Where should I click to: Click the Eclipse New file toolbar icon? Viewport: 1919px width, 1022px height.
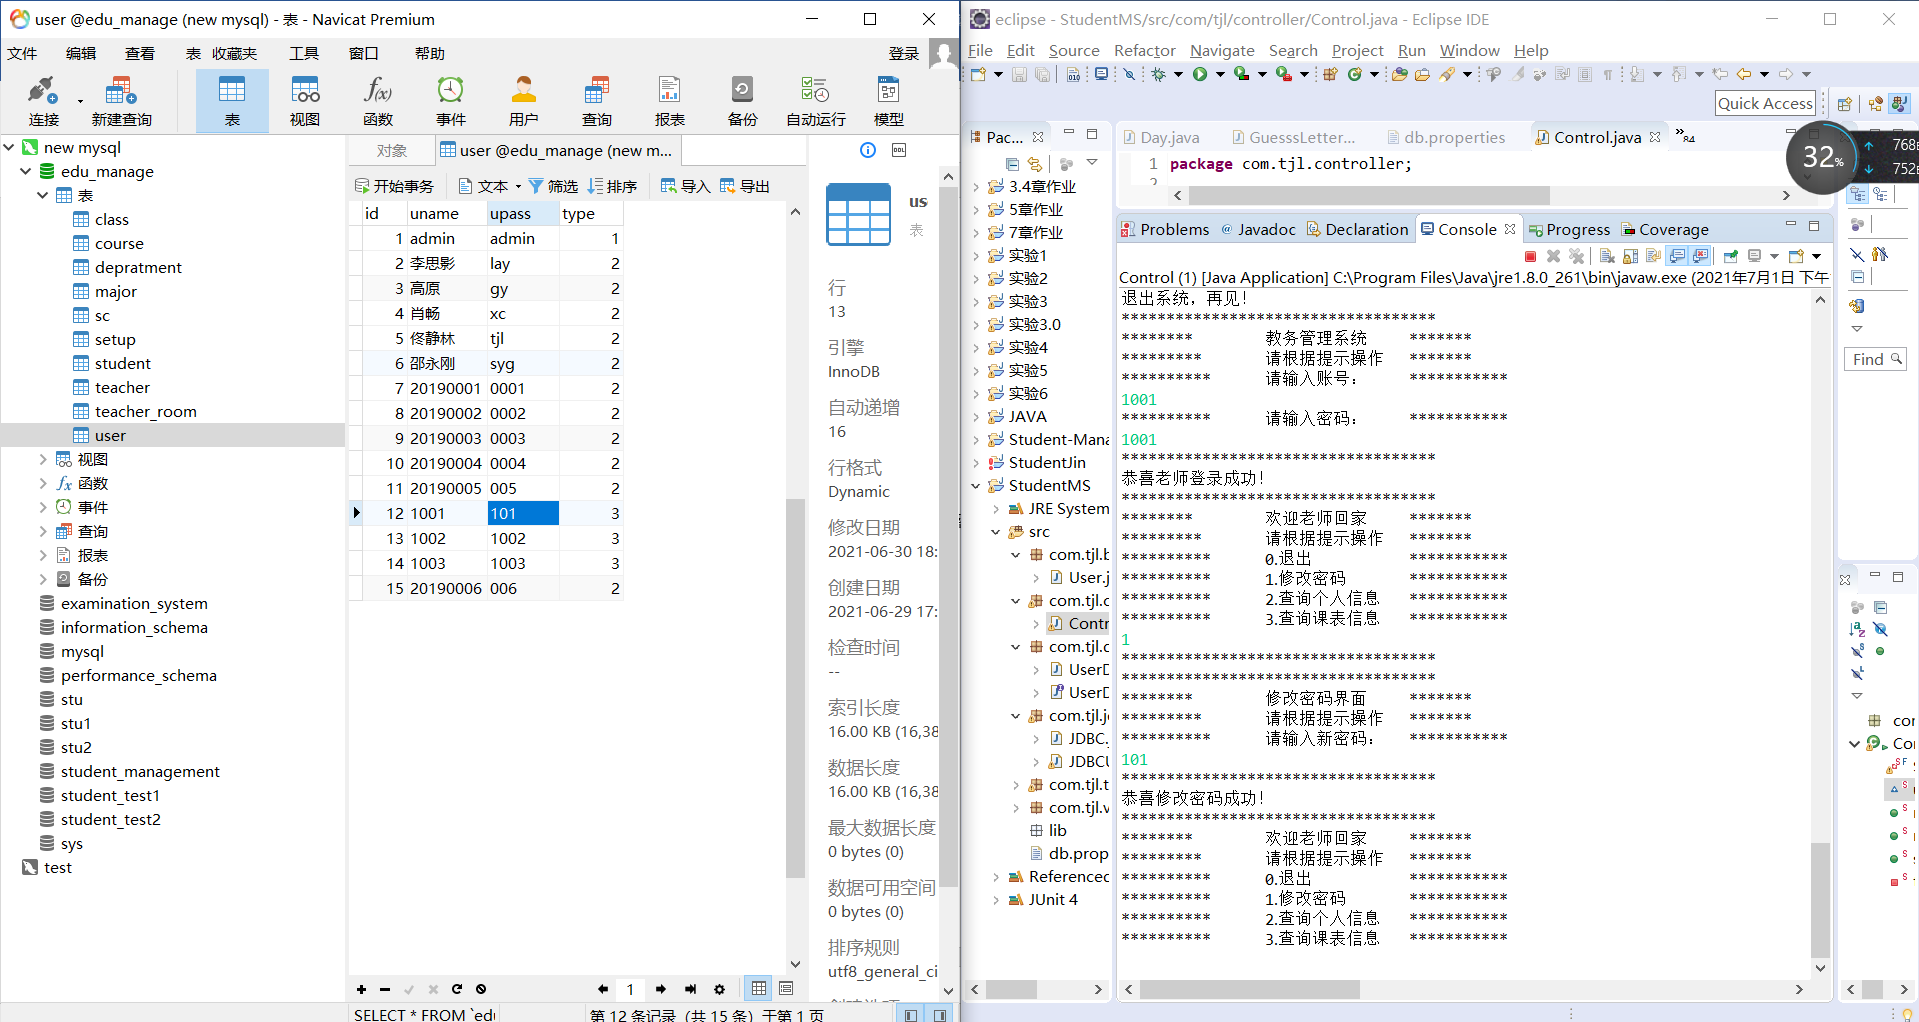coord(978,74)
